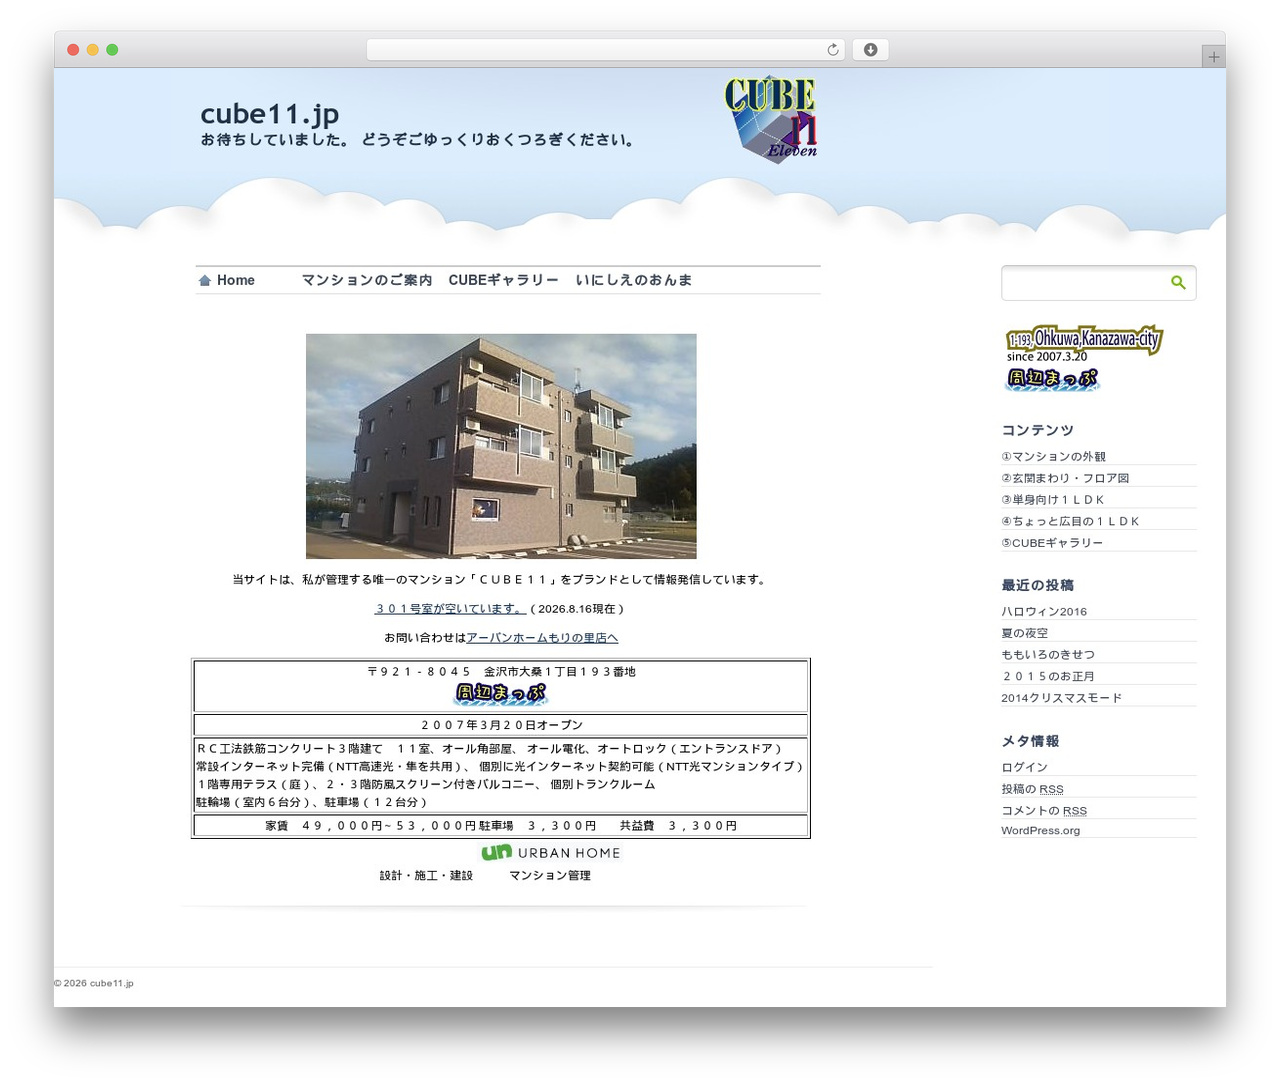Viewport: 1280px width, 1084px height.
Task: Open the ももいろのきせつ post
Action: [x=1048, y=655]
